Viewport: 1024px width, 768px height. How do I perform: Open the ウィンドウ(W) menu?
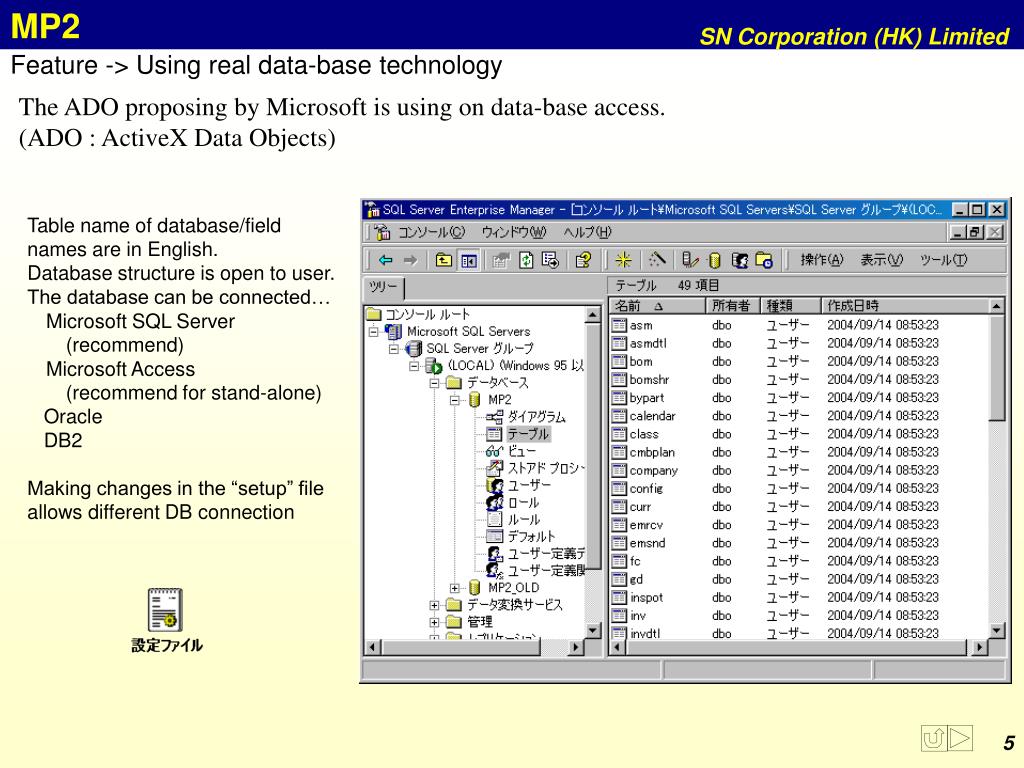point(513,232)
